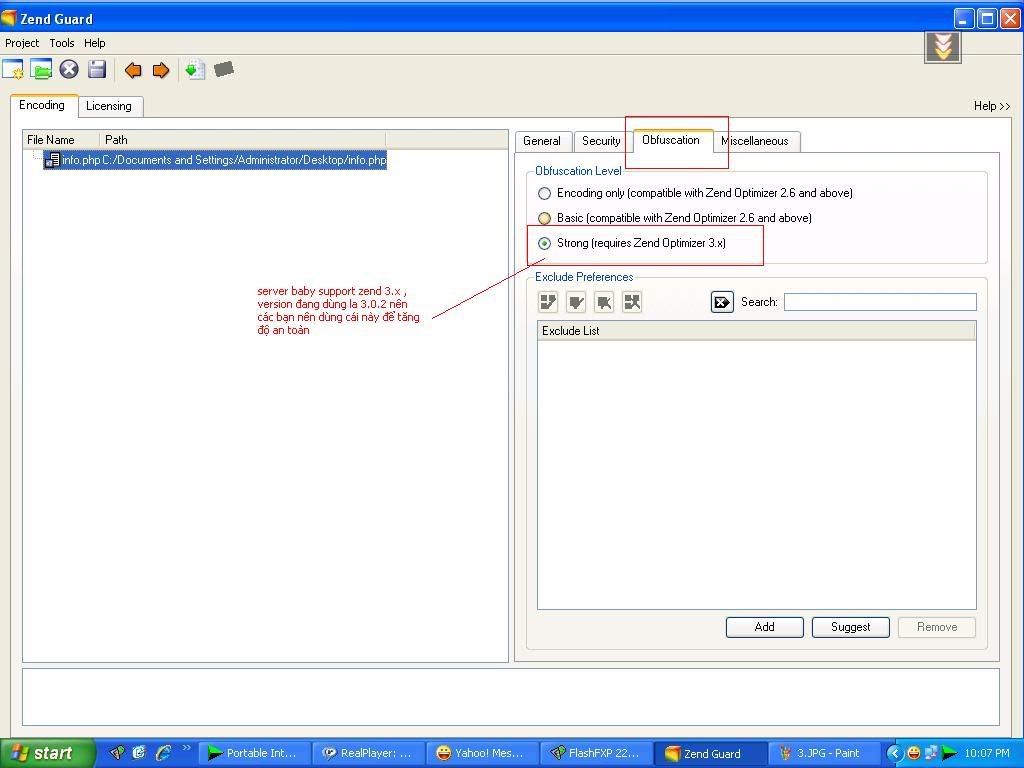Image resolution: width=1024 pixels, height=768 pixels.
Task: Click the orange back arrow icon
Action: [133, 70]
